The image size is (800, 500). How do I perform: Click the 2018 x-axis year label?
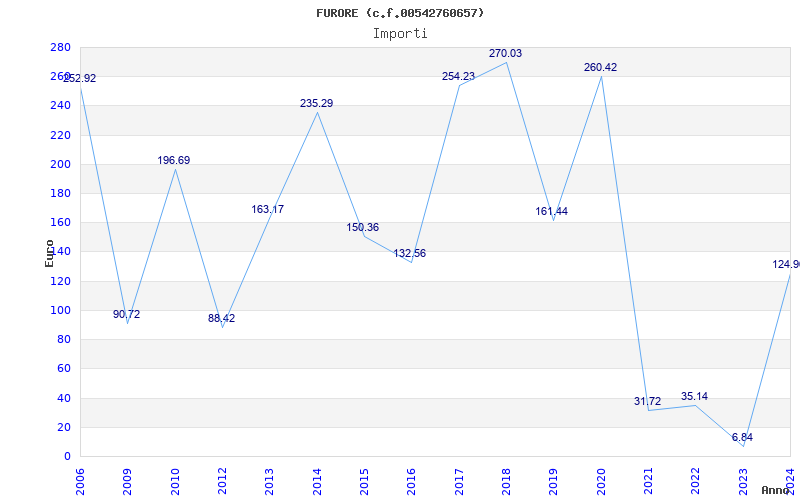tap(507, 482)
